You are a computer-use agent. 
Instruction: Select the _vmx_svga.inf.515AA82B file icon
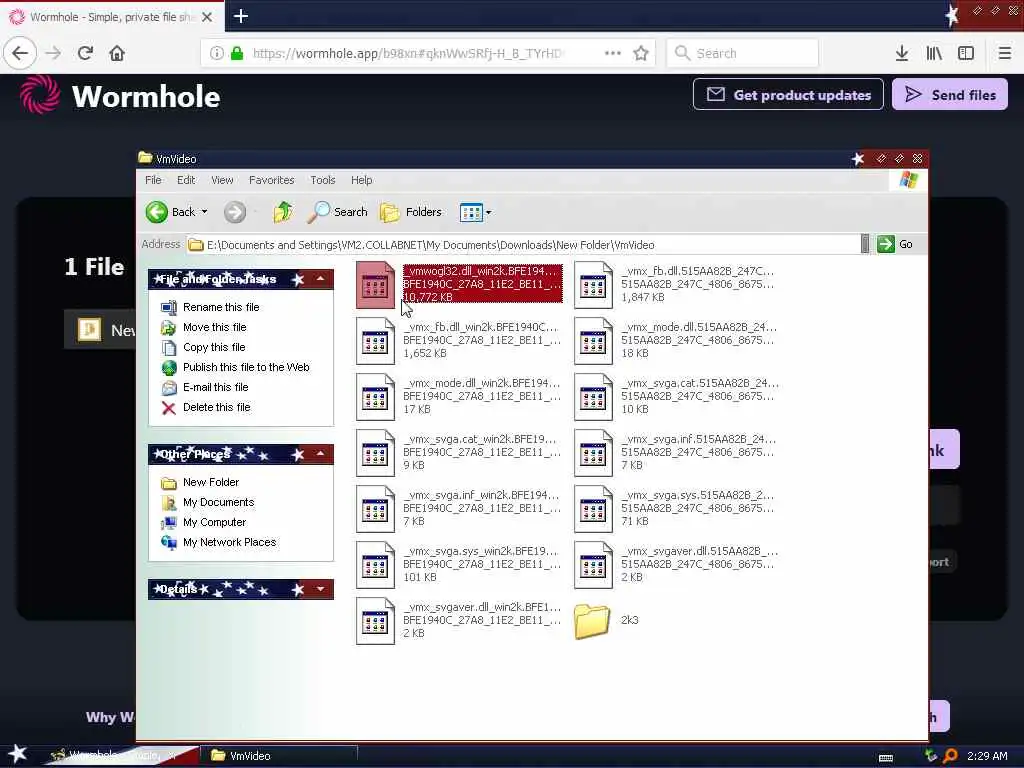(593, 453)
